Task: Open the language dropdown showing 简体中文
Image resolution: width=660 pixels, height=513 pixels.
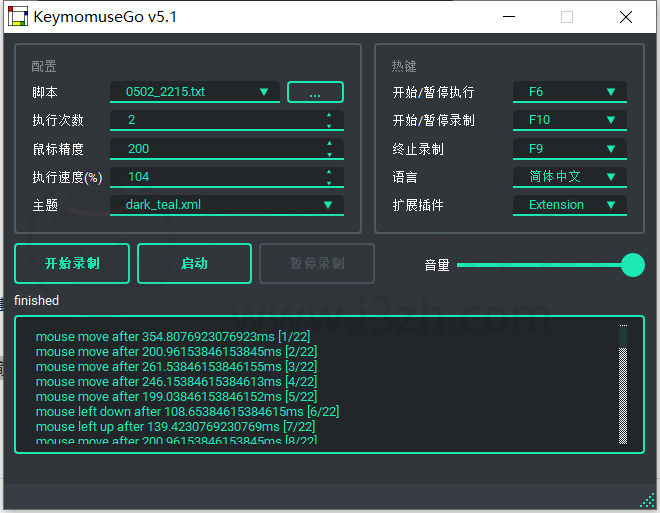Action: pos(570,177)
